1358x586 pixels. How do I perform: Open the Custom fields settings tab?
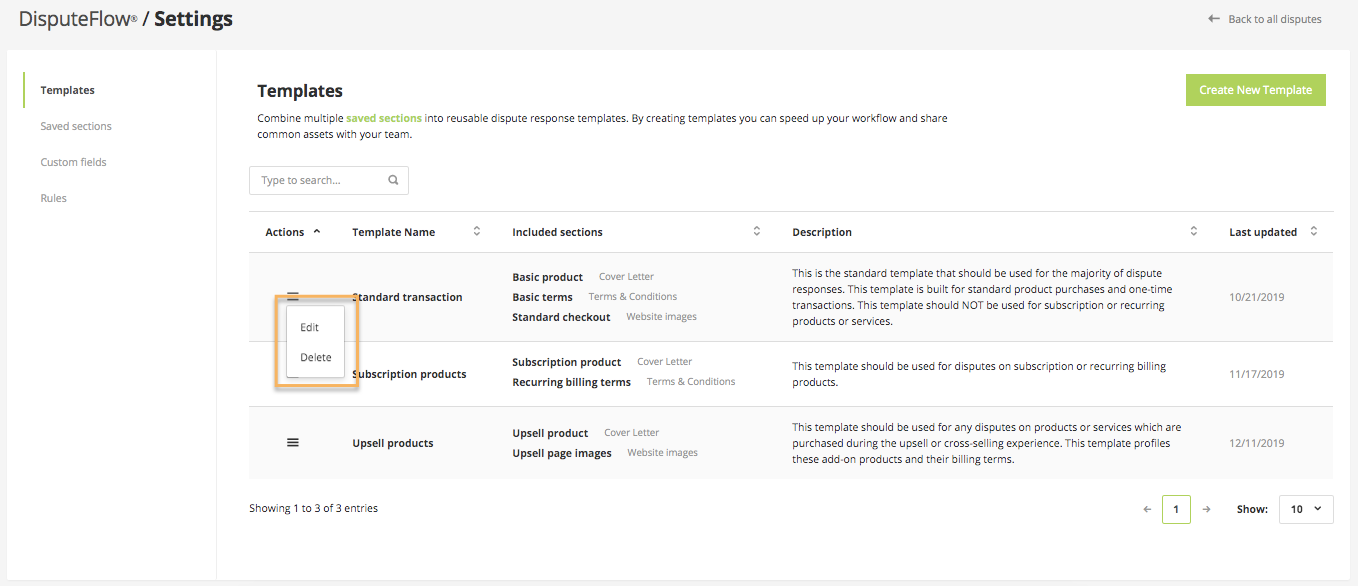(73, 162)
